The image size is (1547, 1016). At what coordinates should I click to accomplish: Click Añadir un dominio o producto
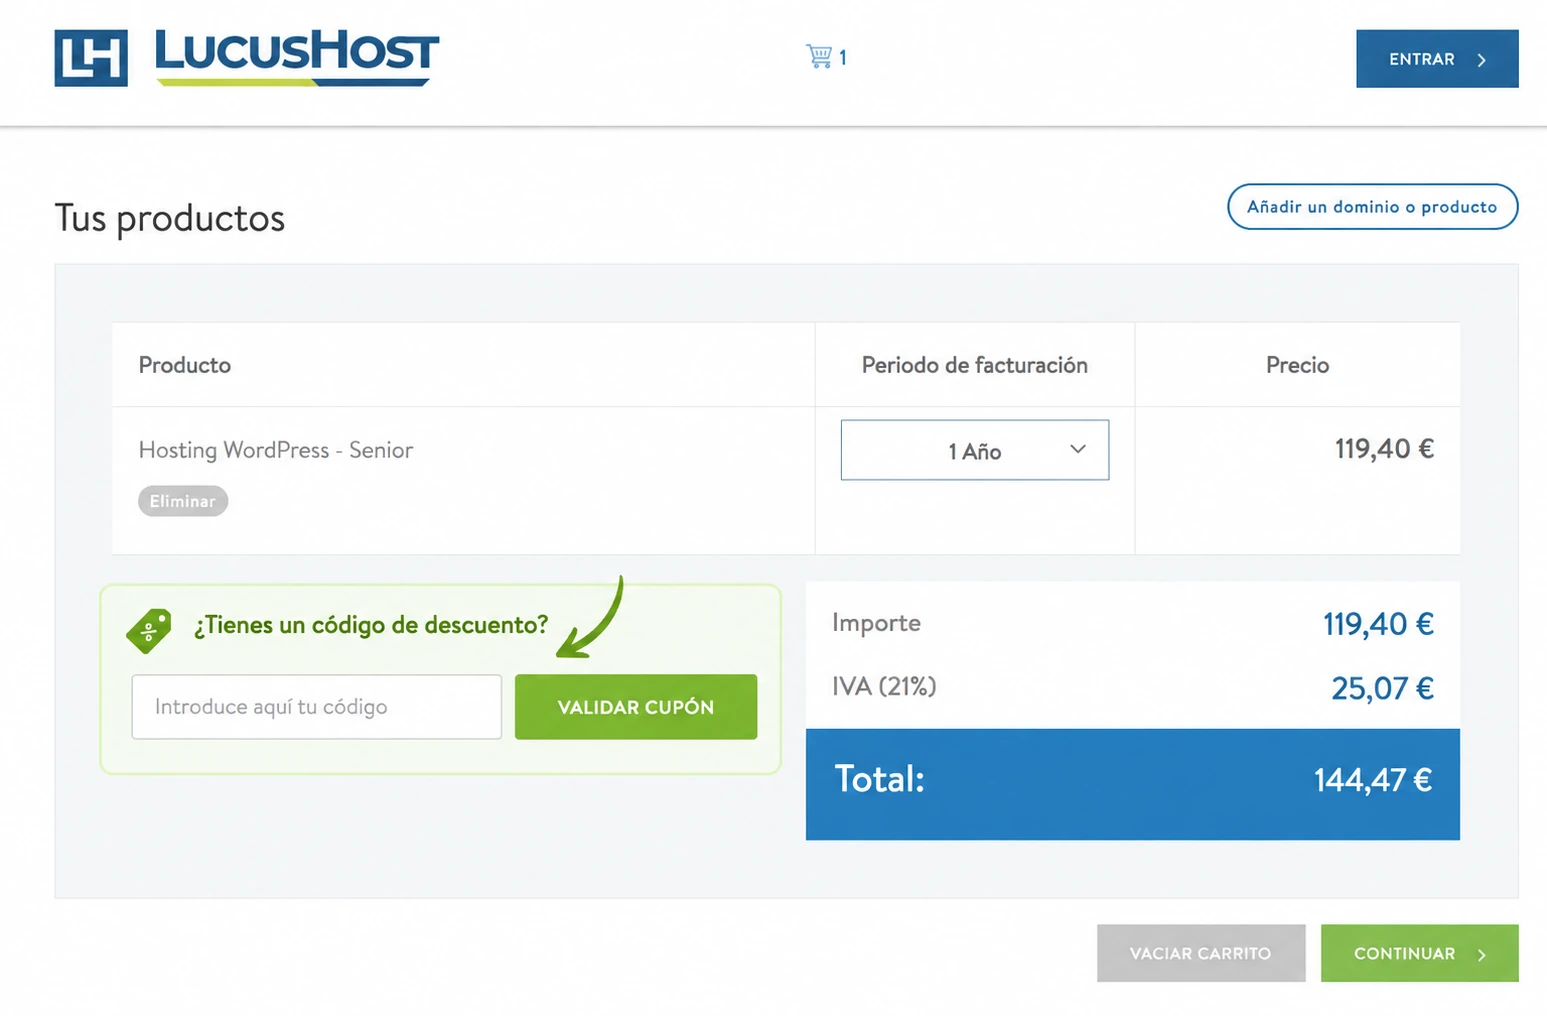(x=1372, y=206)
